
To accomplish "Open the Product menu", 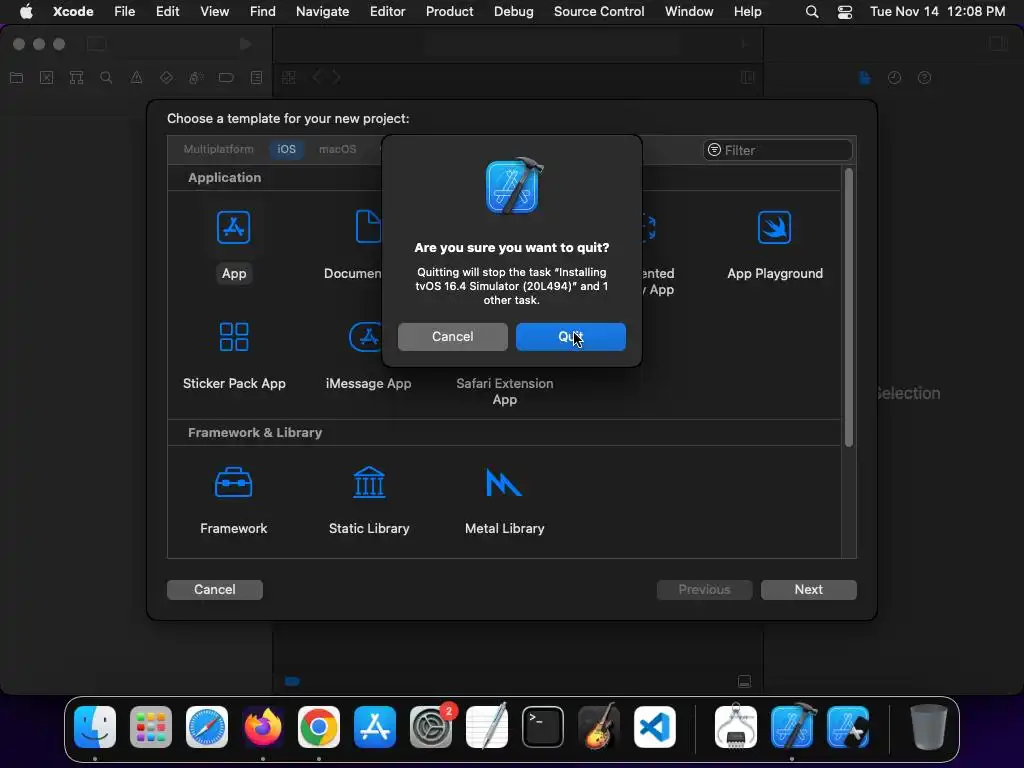I will (449, 11).
